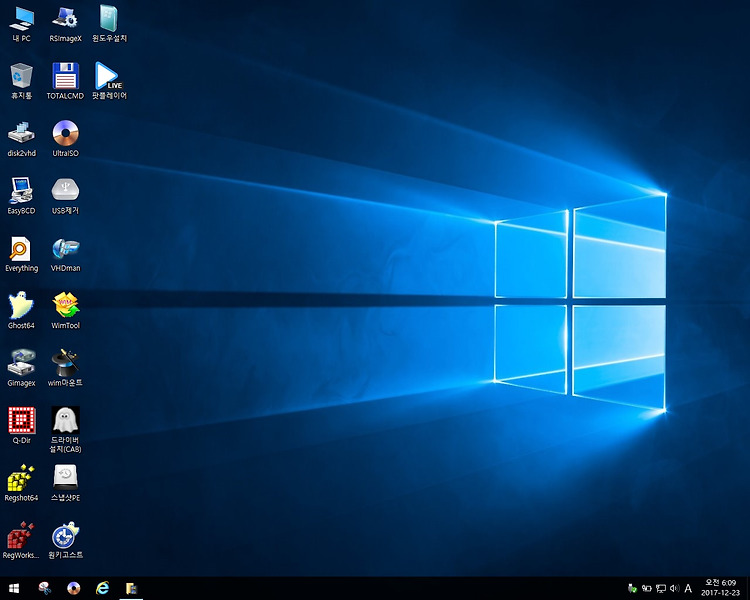Click the RegWorks desktop shortcut
The image size is (750, 600).
[x=22, y=541]
